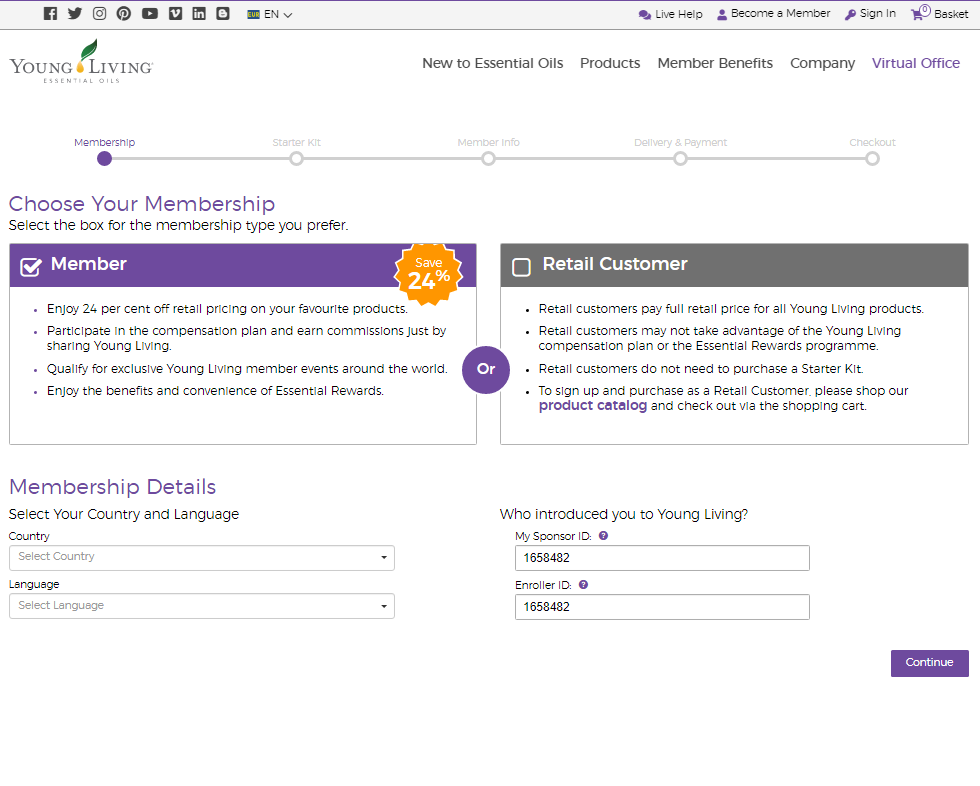Open the EN language dropdown
The image size is (980, 786).
pos(278,14)
